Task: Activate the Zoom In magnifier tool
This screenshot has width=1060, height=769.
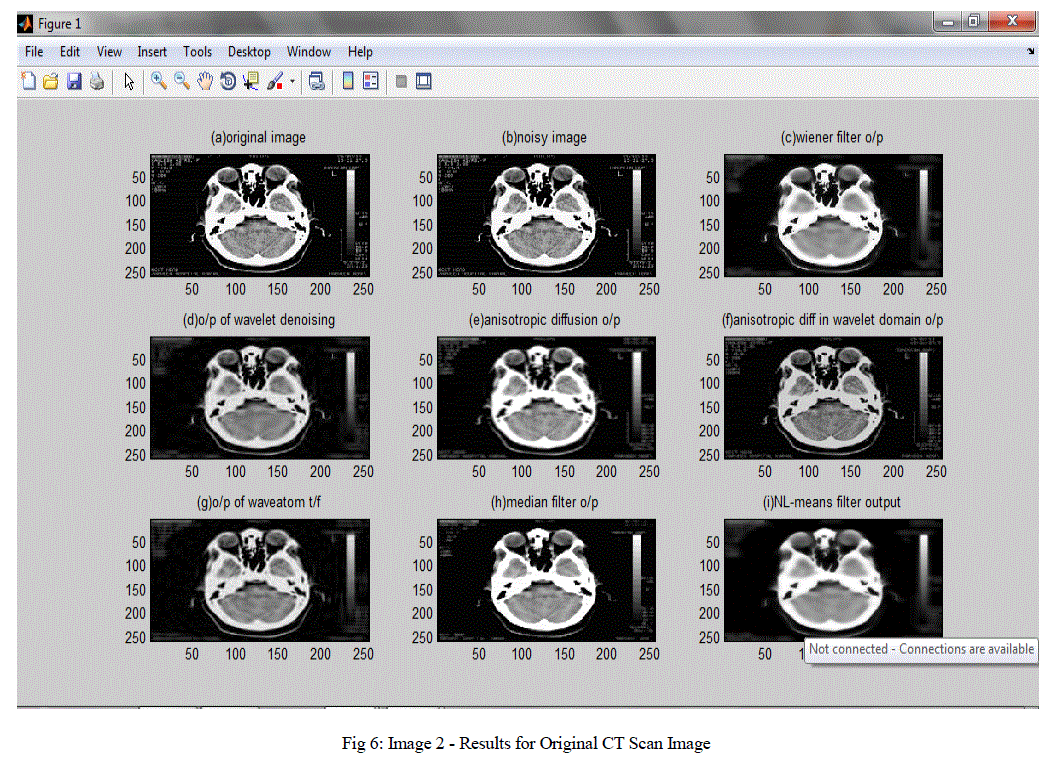Action: coord(159,82)
